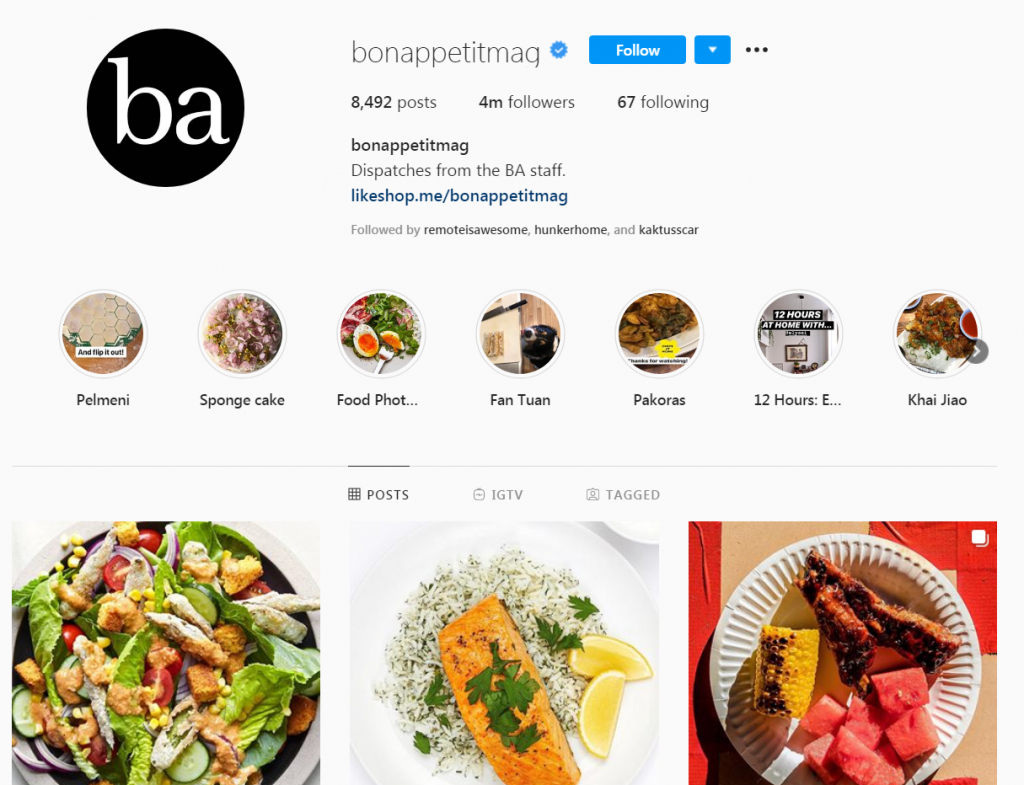The width and height of the screenshot is (1024, 785).
Task: Open the Pelmeni story highlight
Action: 103,334
